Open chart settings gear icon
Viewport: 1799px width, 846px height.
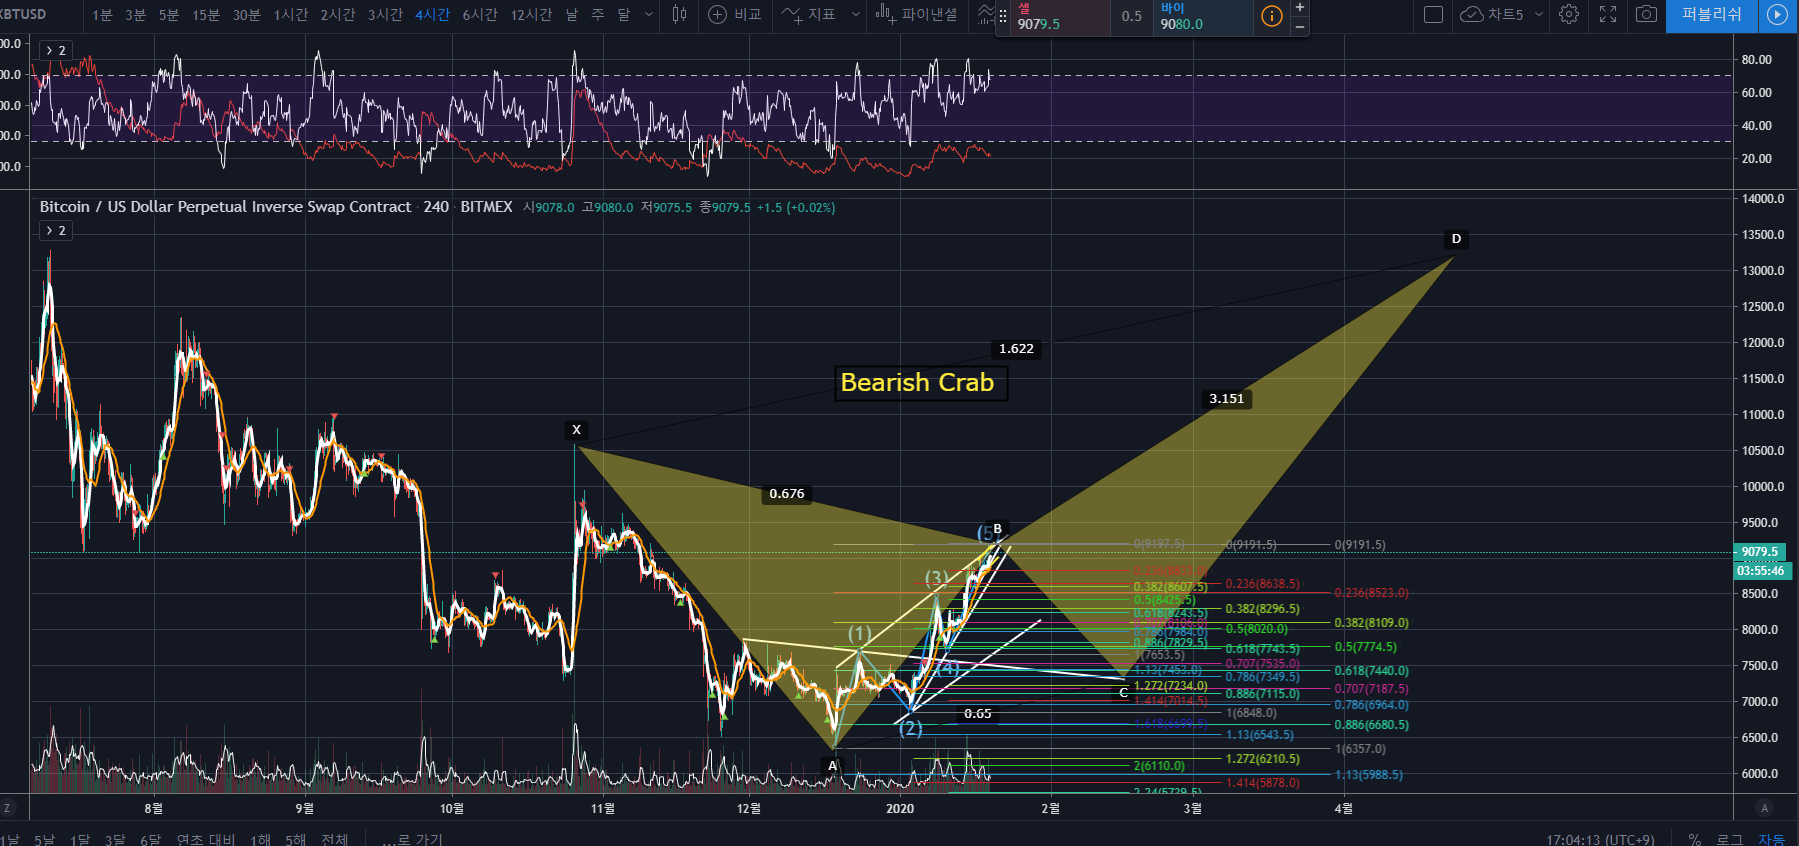pos(1569,15)
